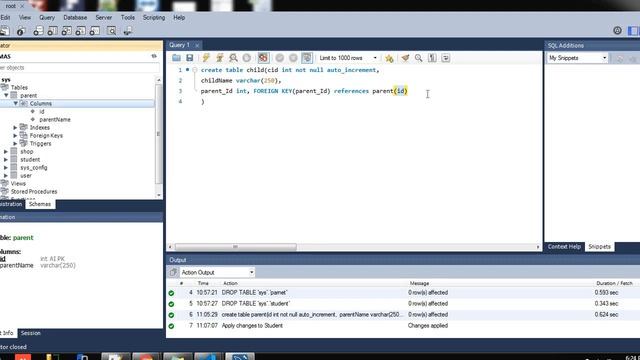
Task: Refresh the schemas list
Action: click(x=154, y=56)
